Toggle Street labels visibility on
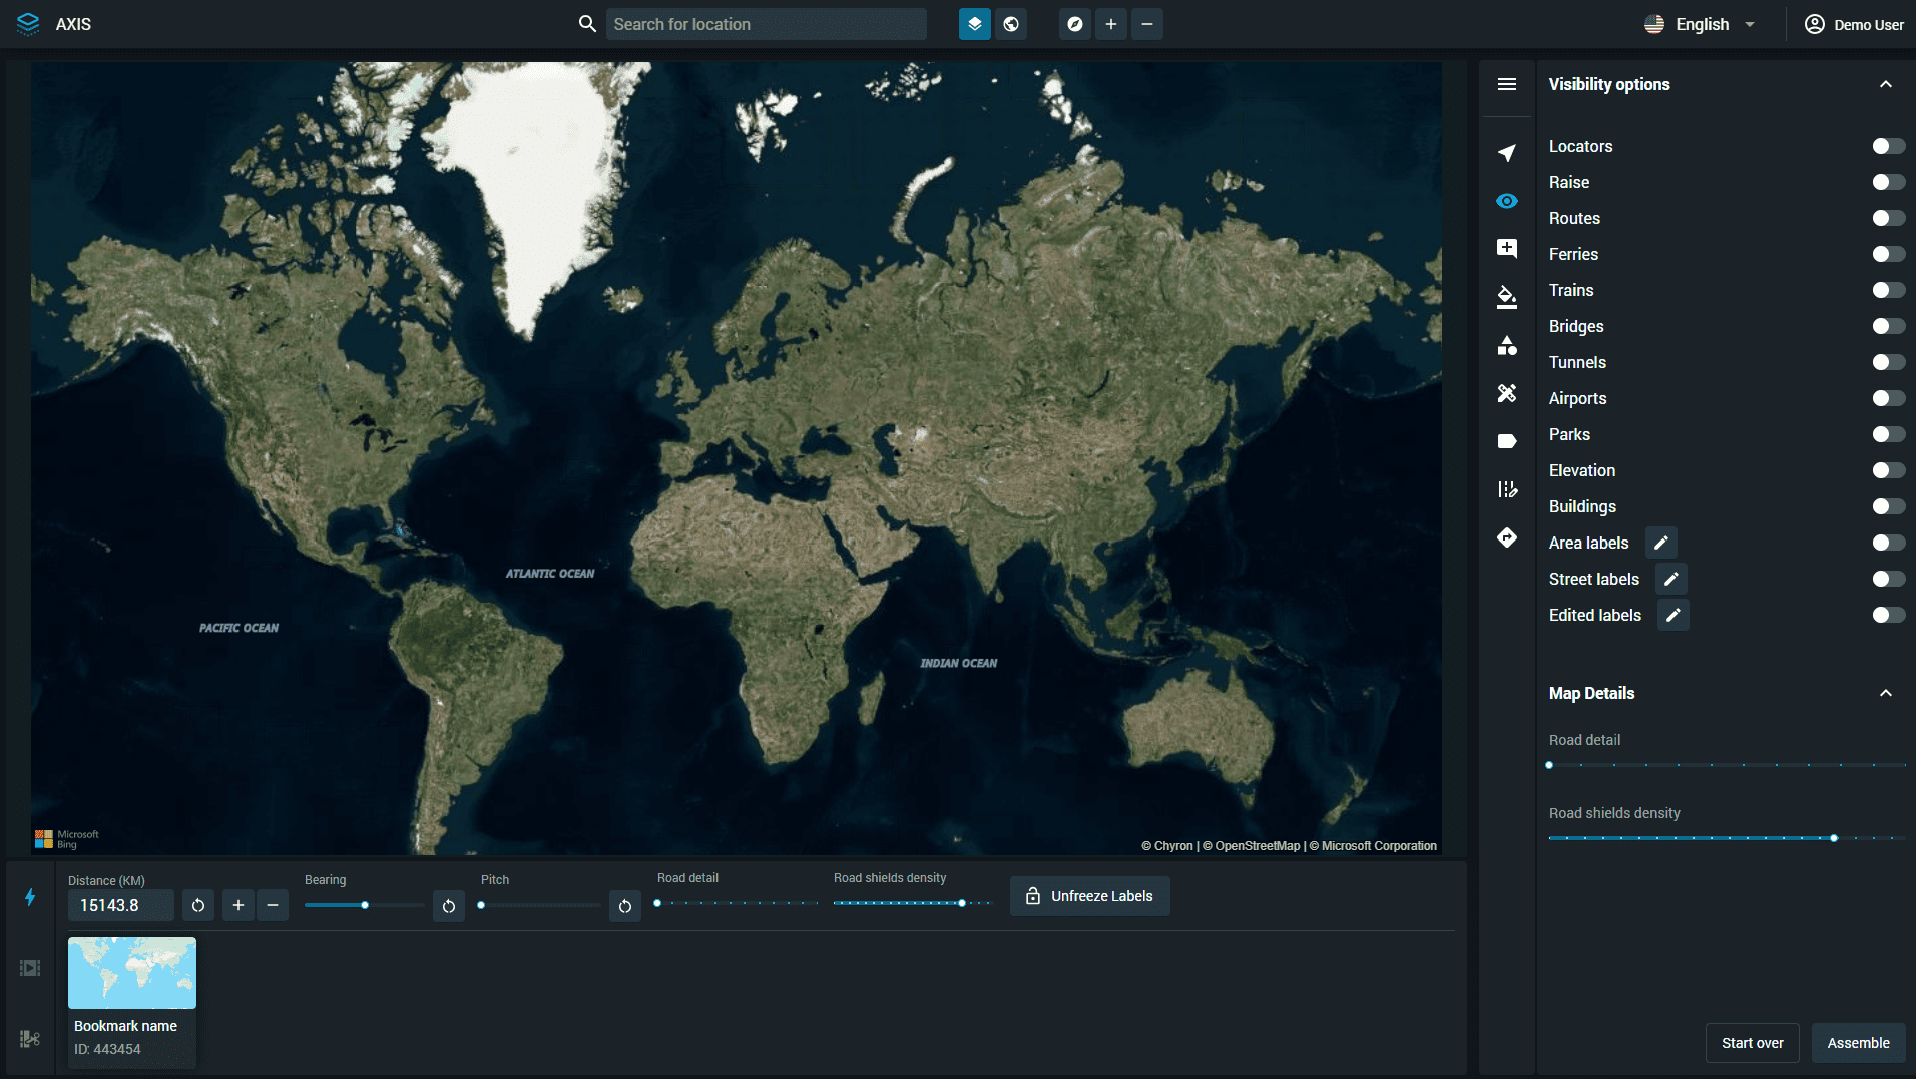 1888,579
